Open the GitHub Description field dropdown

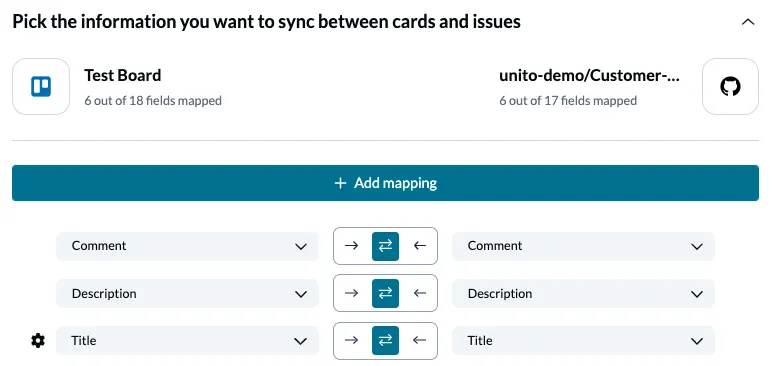[583, 294]
